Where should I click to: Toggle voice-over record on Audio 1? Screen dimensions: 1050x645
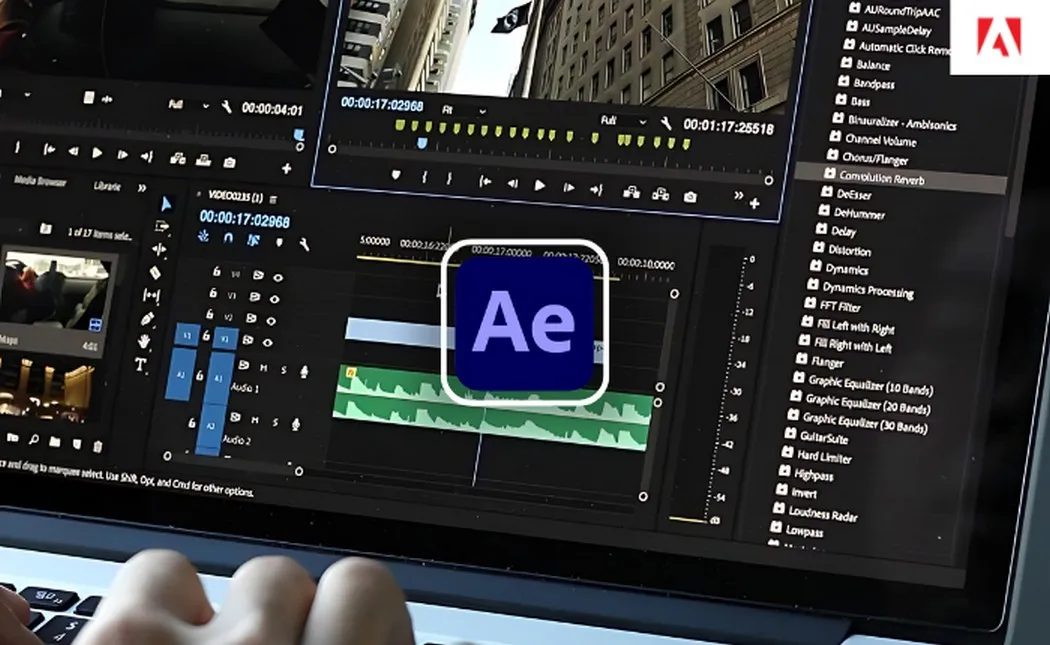click(x=304, y=372)
